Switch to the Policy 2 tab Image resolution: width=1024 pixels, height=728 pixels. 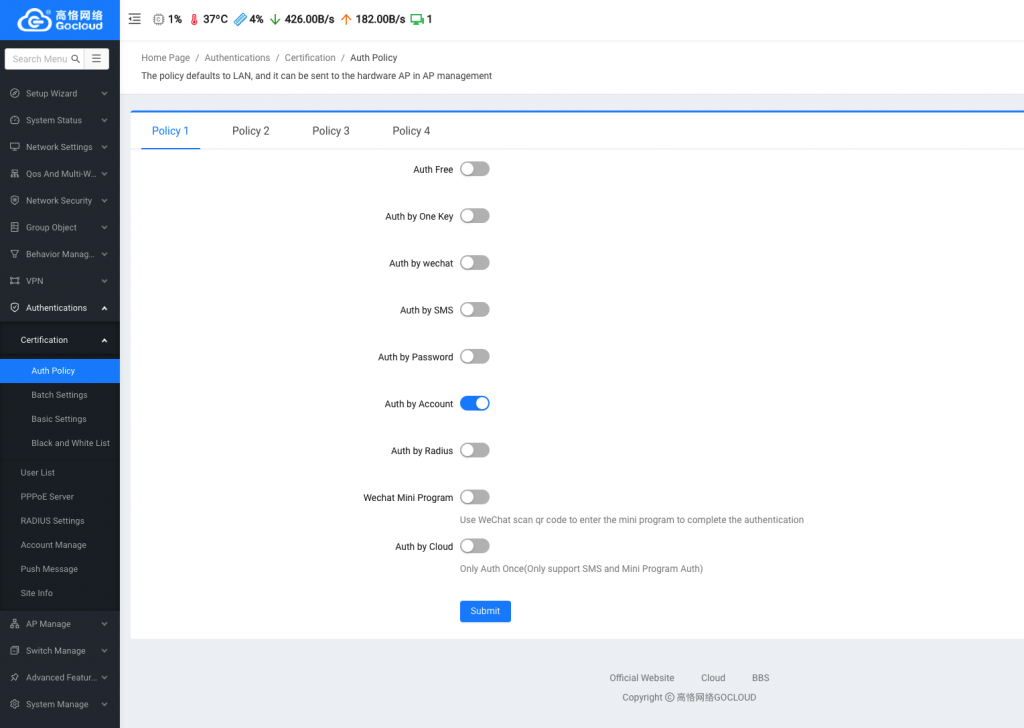pos(250,131)
